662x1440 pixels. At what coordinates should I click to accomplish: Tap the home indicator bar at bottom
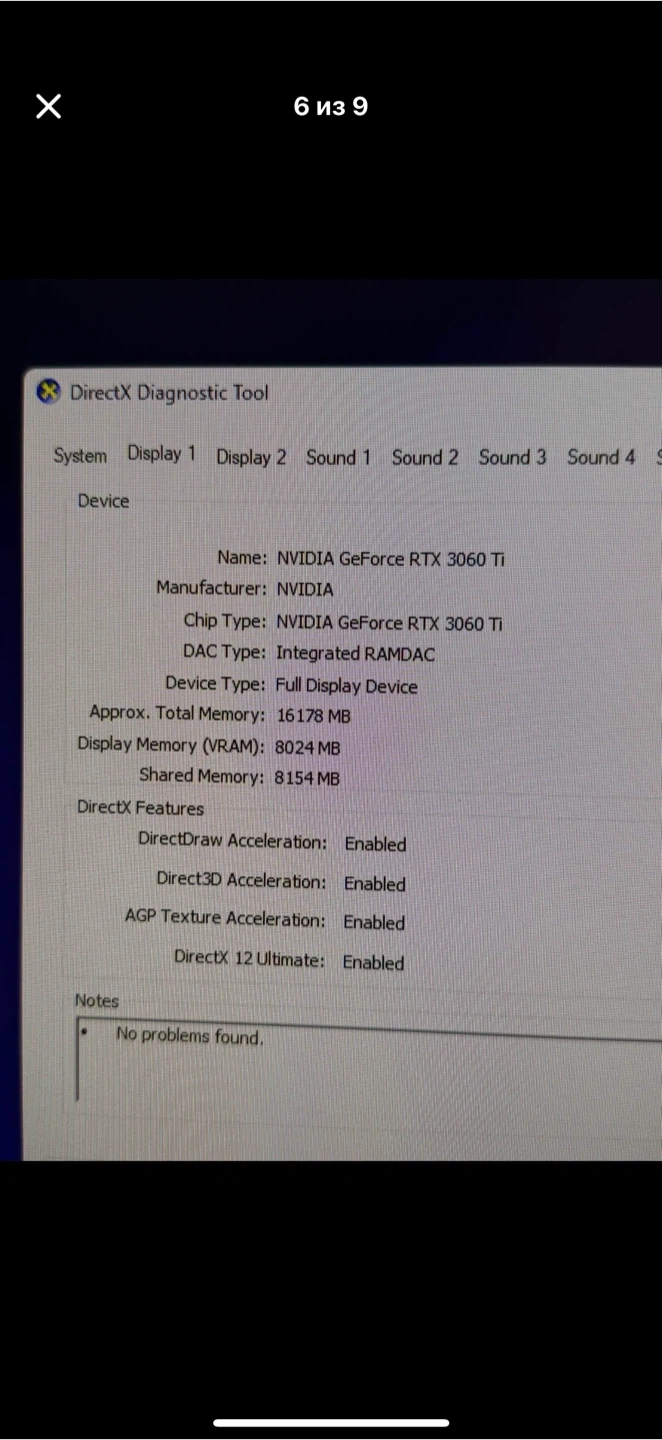(x=331, y=1422)
